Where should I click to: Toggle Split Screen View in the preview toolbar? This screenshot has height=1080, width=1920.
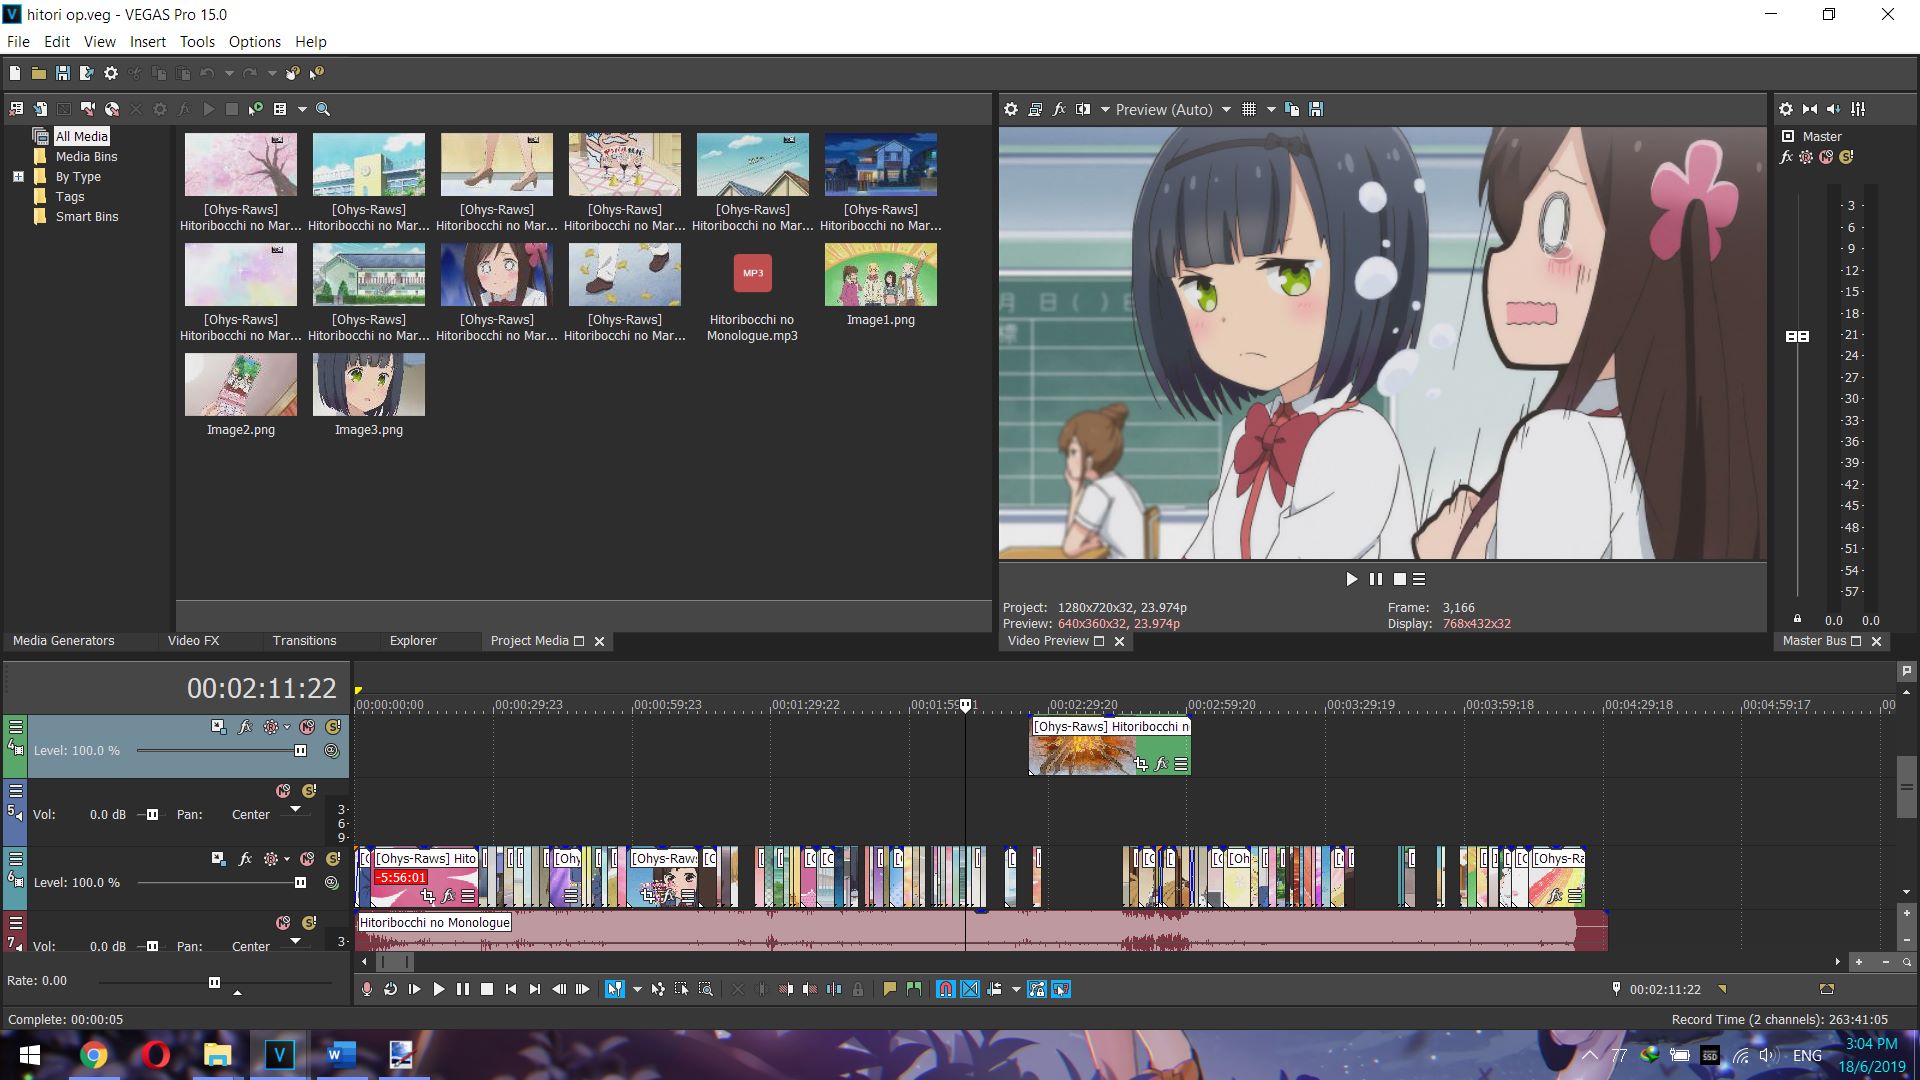click(x=1083, y=109)
